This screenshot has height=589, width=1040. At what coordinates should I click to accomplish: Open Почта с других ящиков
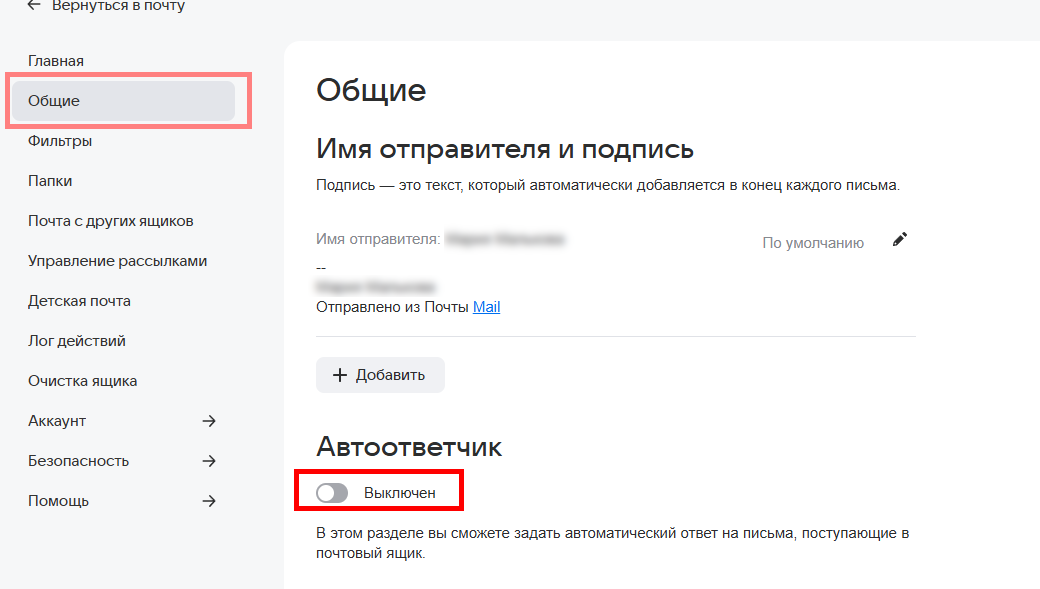(111, 221)
